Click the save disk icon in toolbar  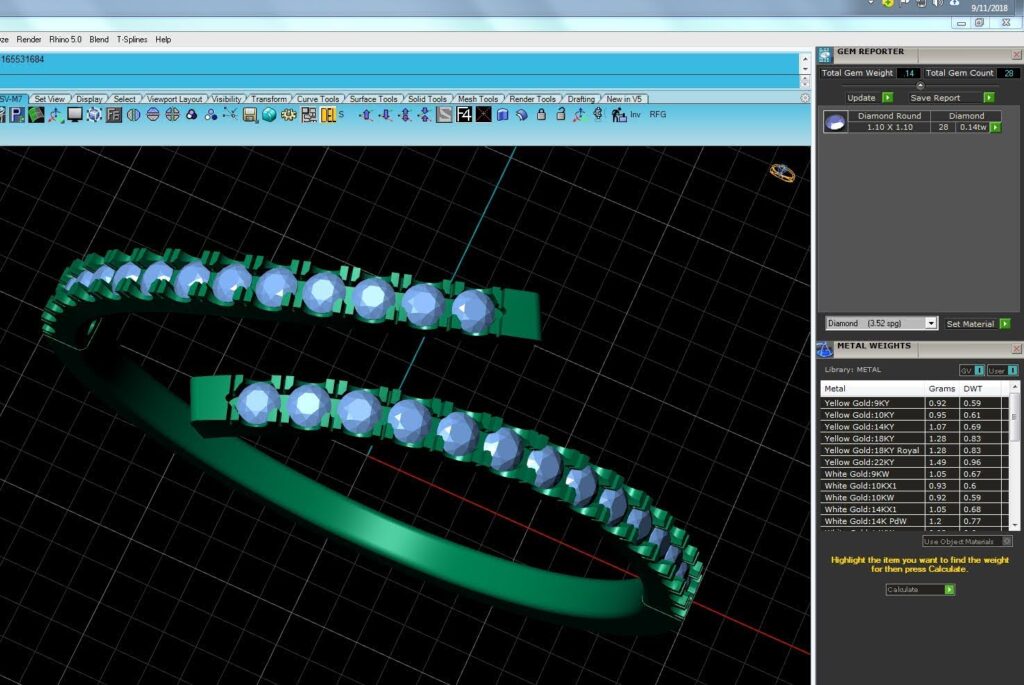tap(249, 115)
